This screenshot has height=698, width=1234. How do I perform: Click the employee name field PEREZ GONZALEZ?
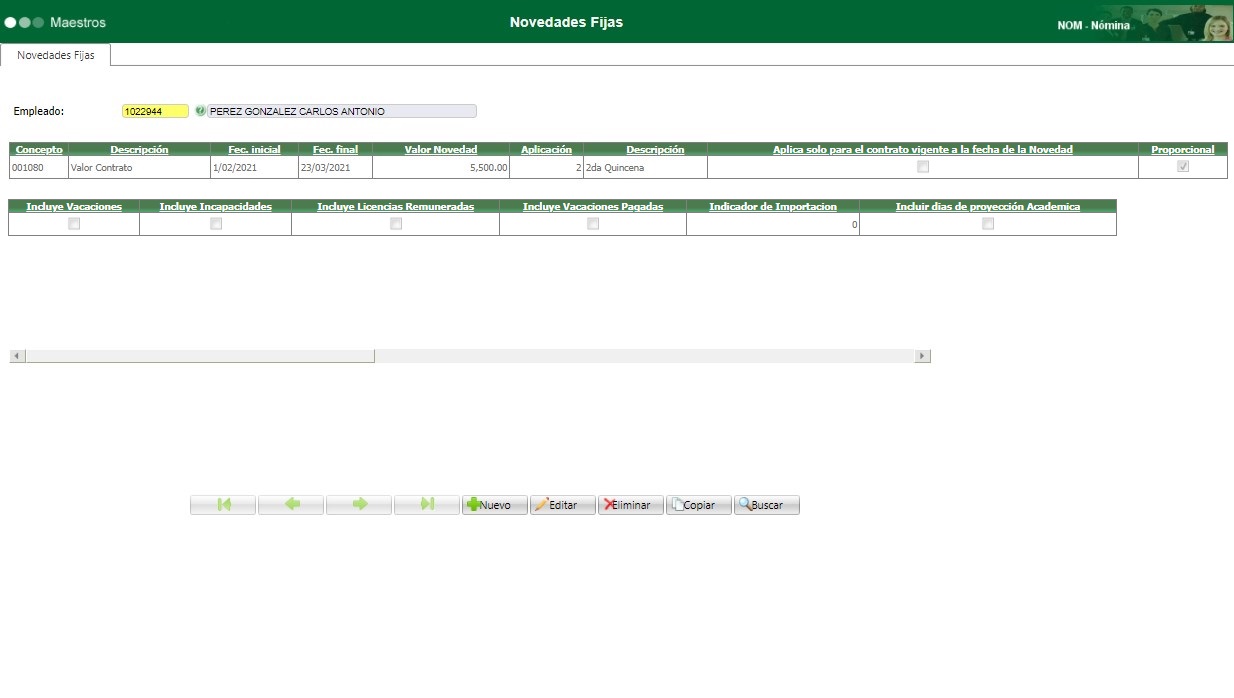pyautogui.click(x=342, y=111)
